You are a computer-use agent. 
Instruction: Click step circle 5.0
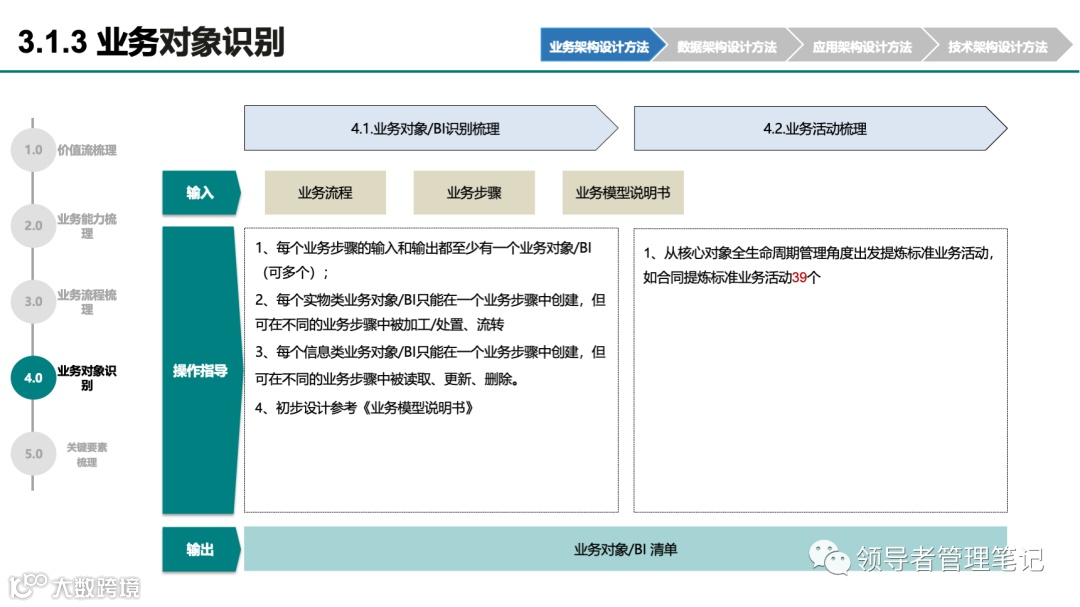pyautogui.click(x=33, y=453)
